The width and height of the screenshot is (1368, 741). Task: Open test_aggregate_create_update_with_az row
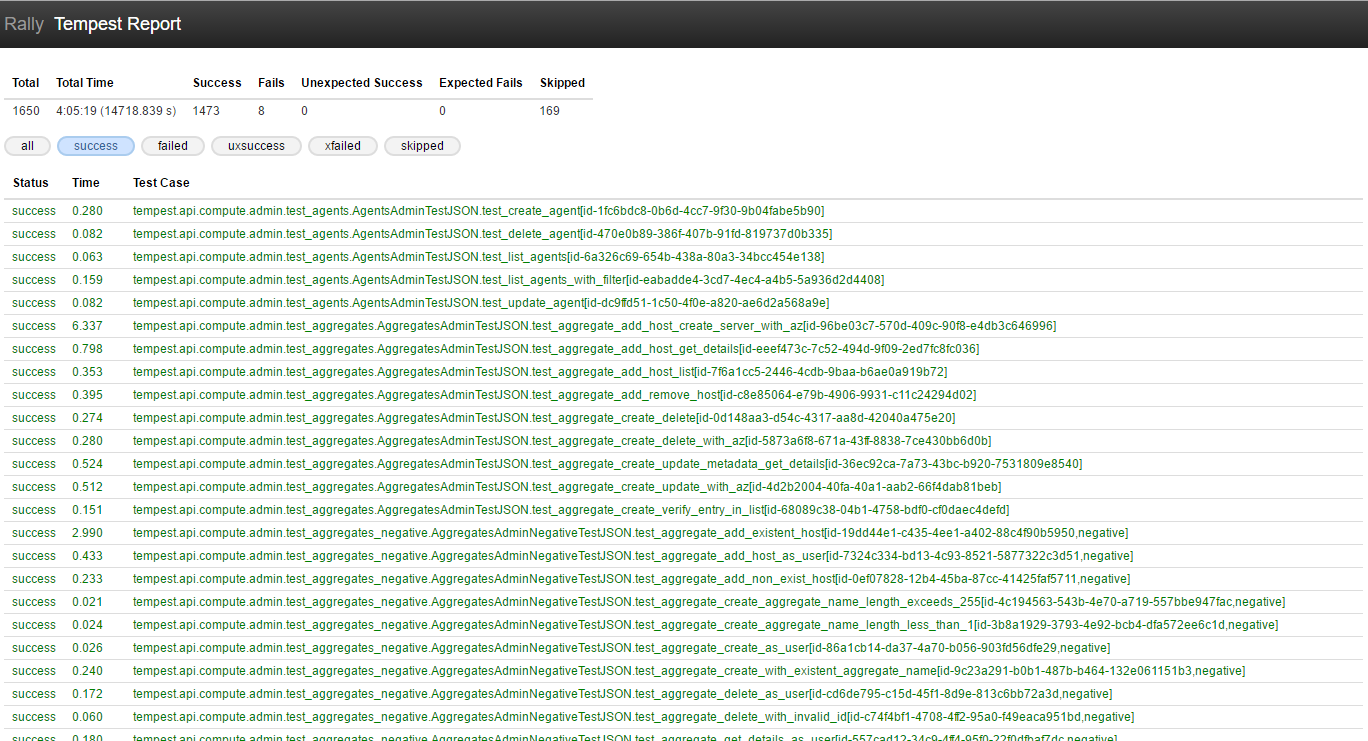[x=683, y=487]
